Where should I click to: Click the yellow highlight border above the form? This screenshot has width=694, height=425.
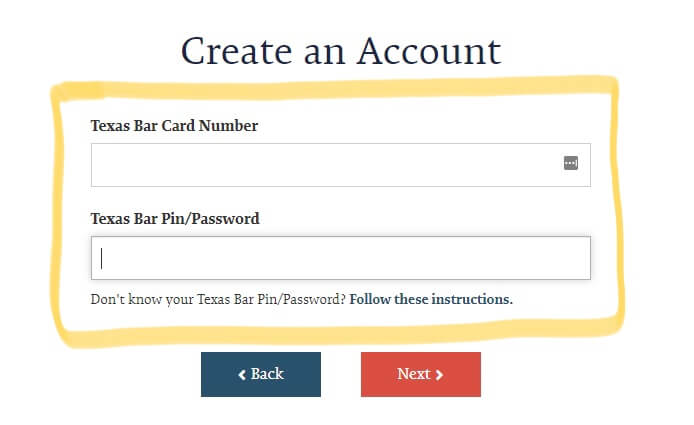[x=336, y=89]
